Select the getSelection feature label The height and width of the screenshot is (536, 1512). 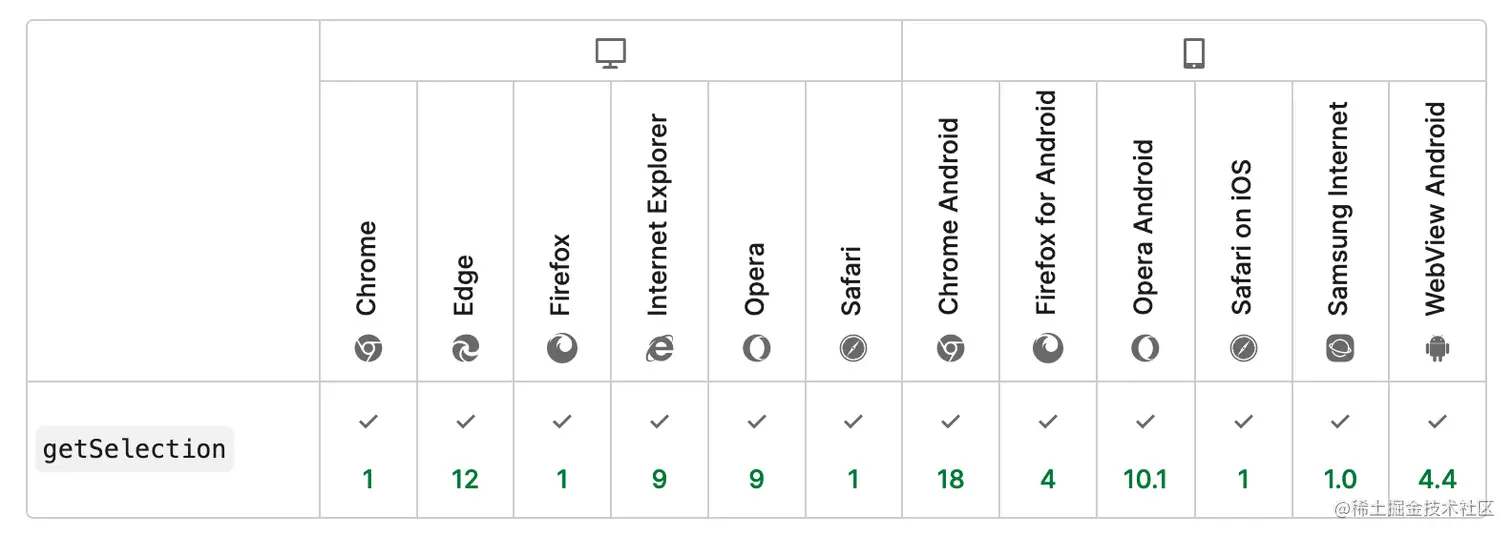134,449
